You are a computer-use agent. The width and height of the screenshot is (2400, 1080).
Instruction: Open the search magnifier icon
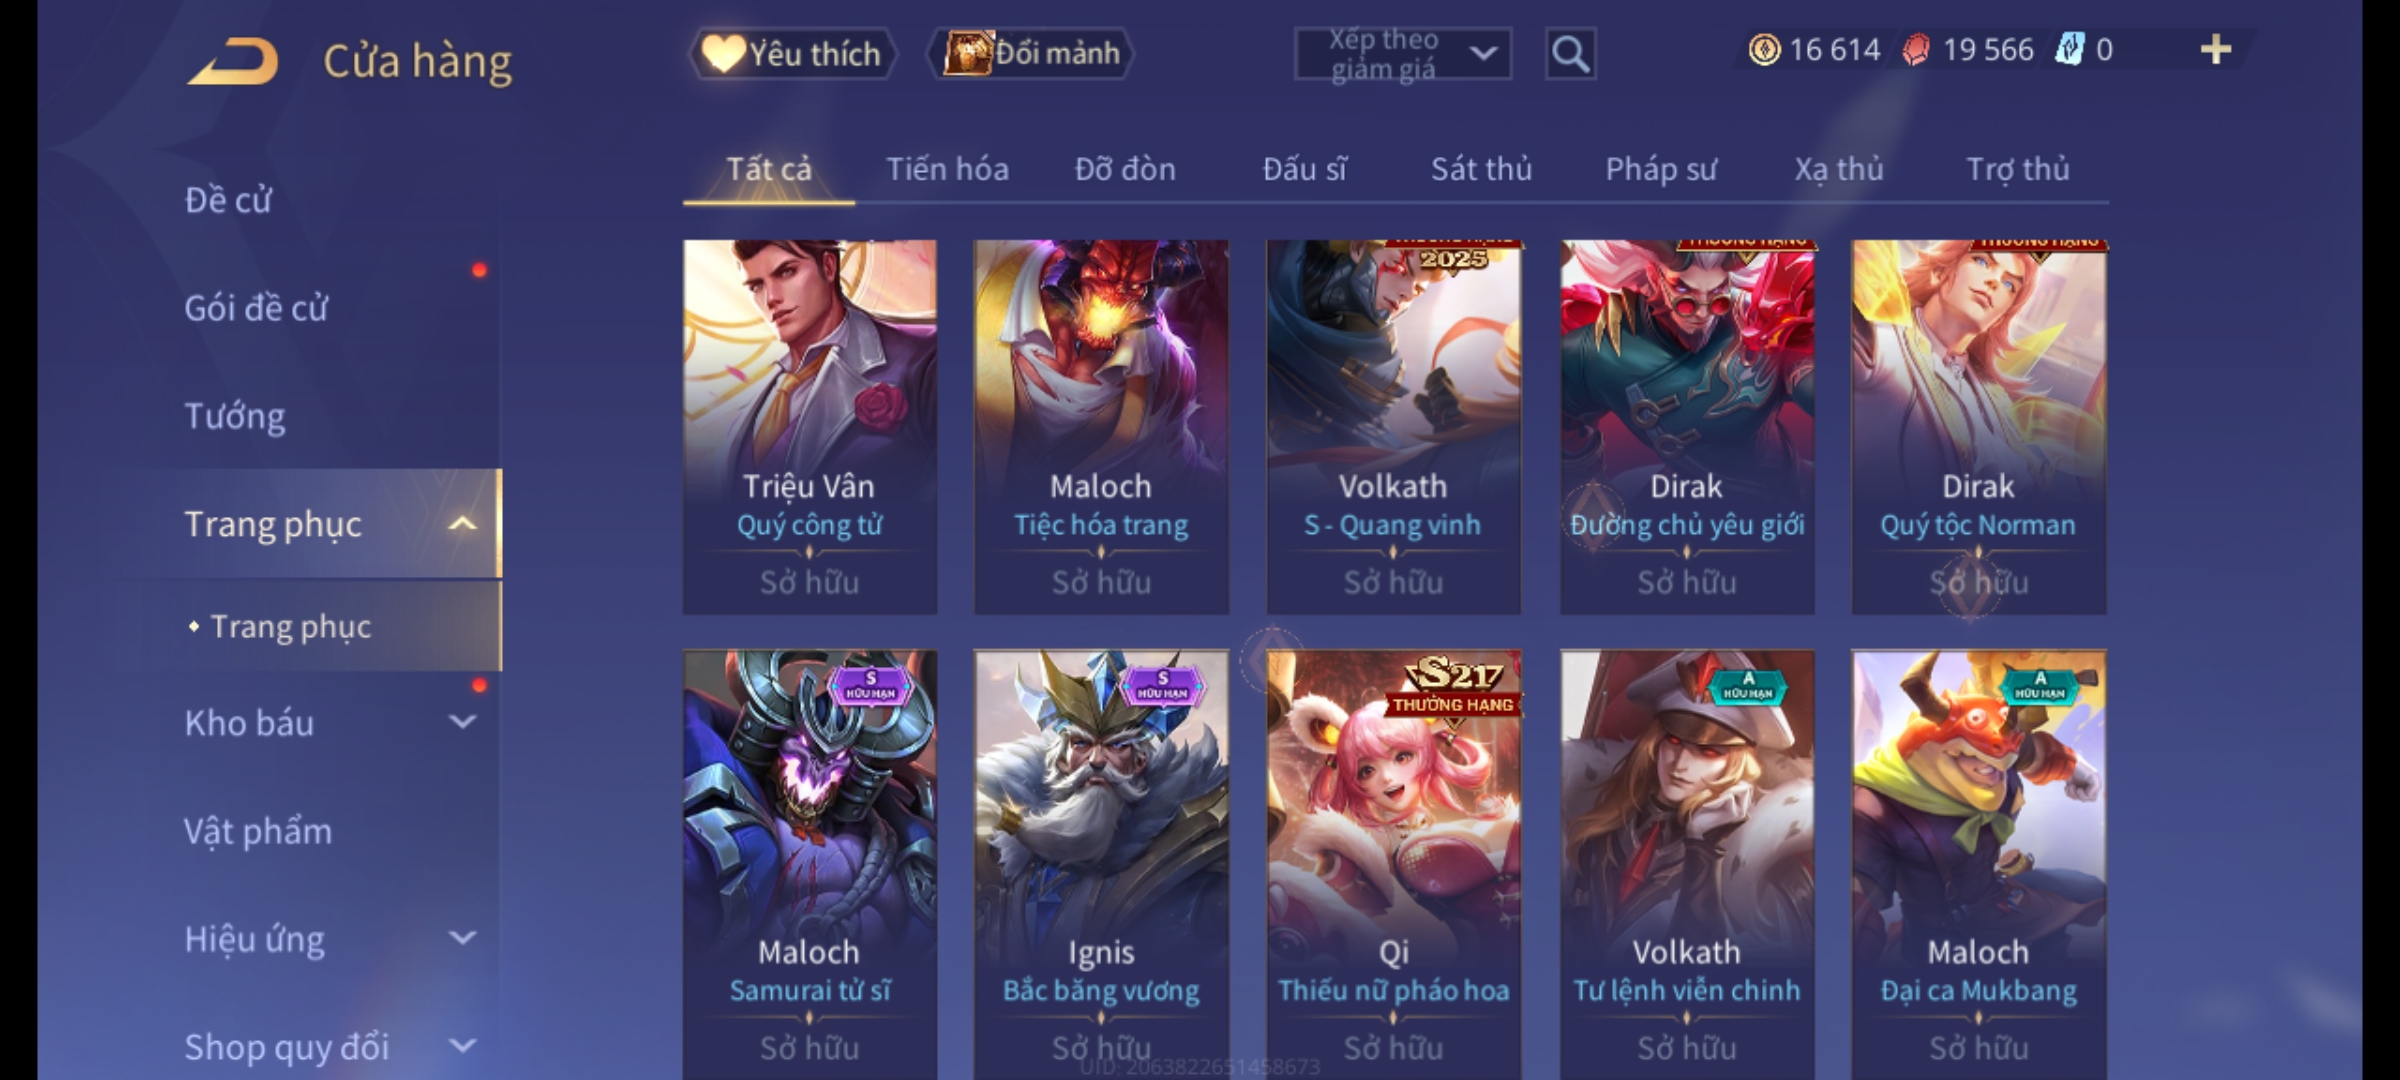(x=1570, y=54)
